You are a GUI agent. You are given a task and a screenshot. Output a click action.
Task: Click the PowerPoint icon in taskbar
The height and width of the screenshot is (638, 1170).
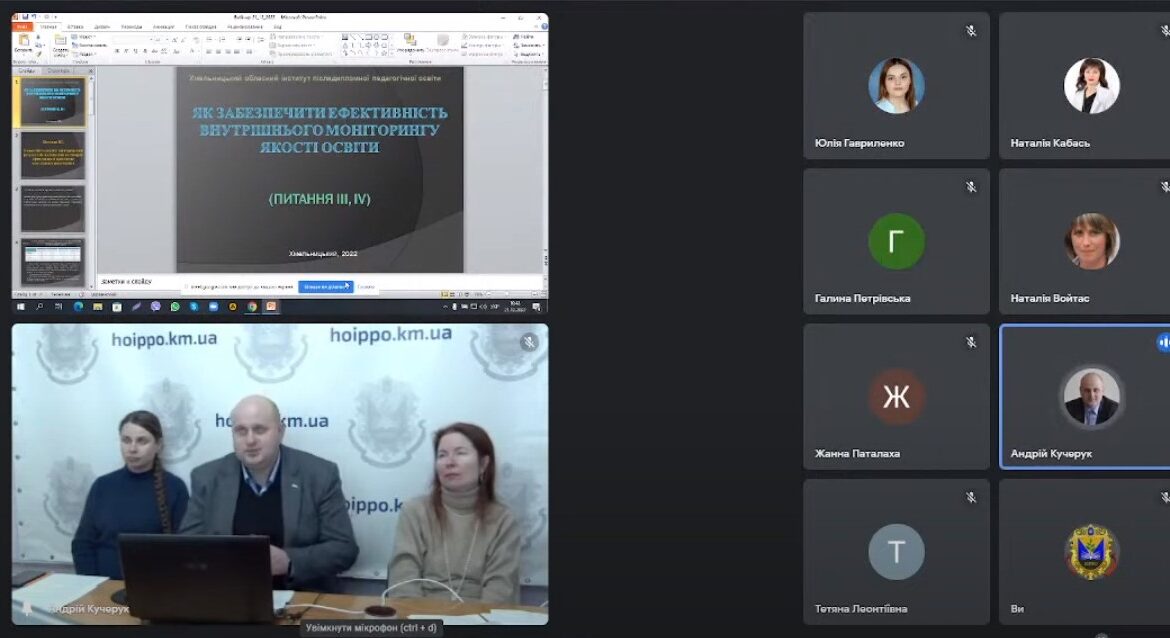click(x=272, y=307)
